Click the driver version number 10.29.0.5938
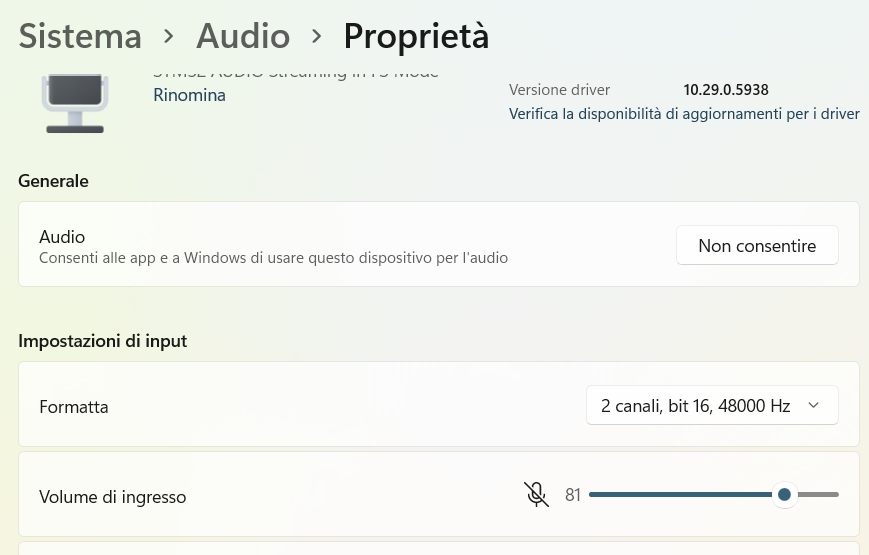The image size is (869, 555). (x=725, y=90)
